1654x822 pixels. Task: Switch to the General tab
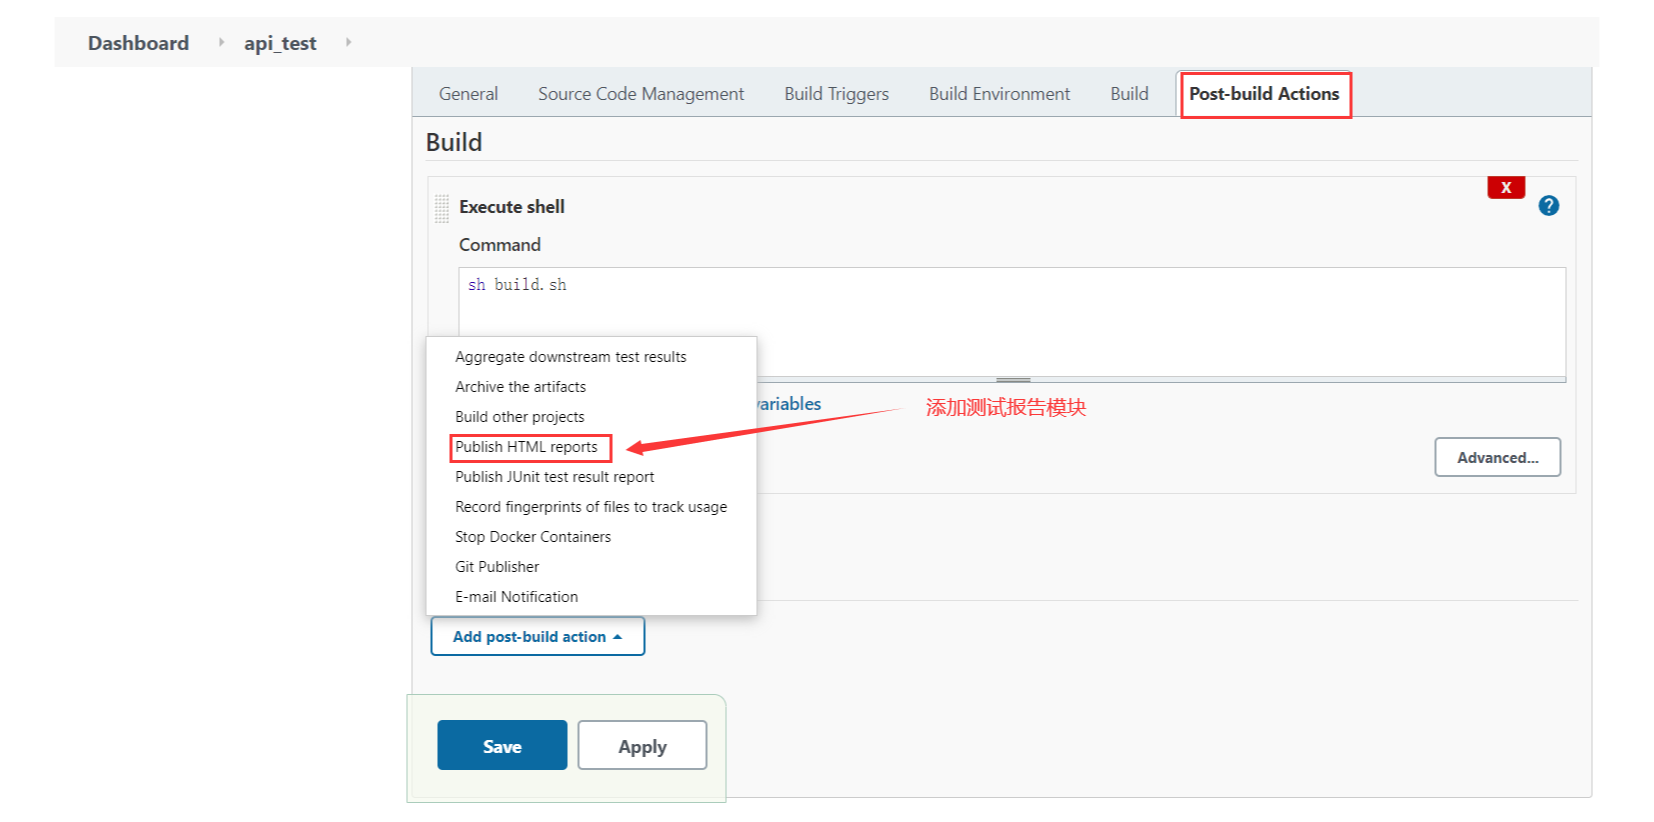(x=468, y=94)
